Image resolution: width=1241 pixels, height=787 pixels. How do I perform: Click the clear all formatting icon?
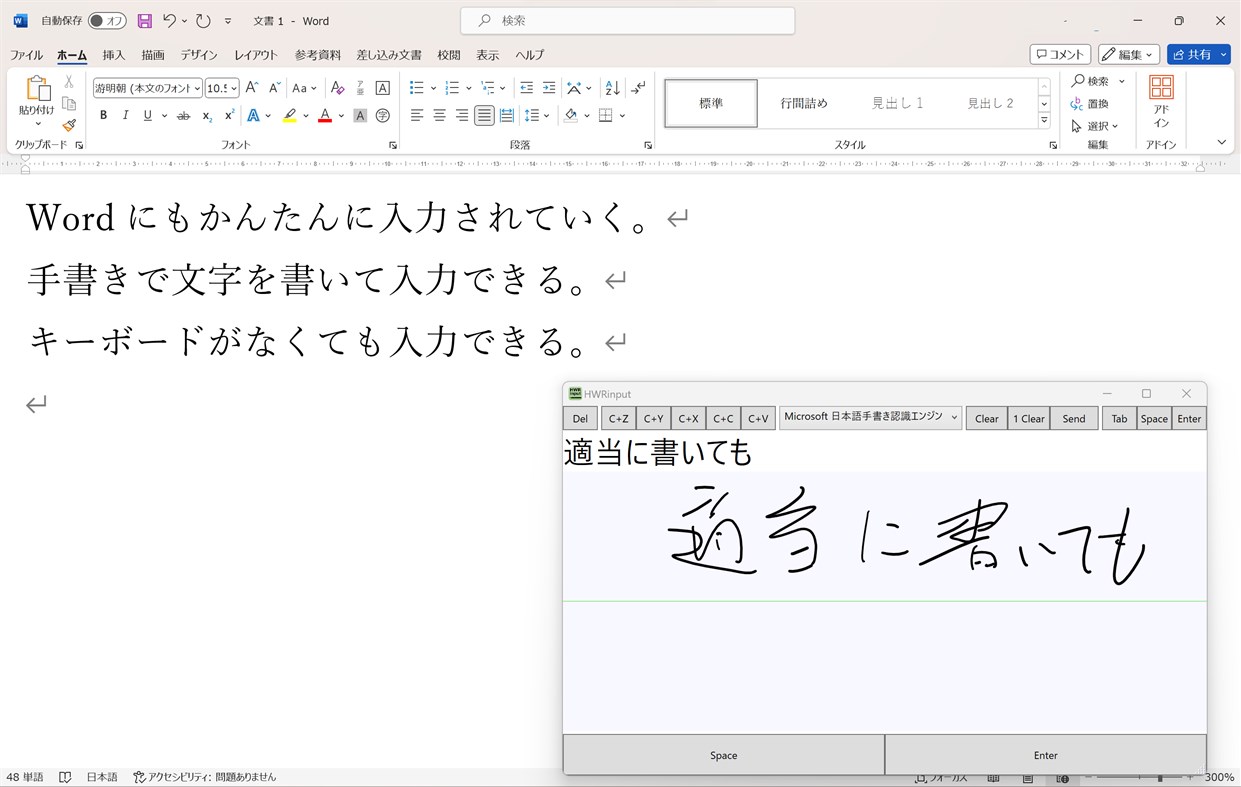[x=337, y=88]
